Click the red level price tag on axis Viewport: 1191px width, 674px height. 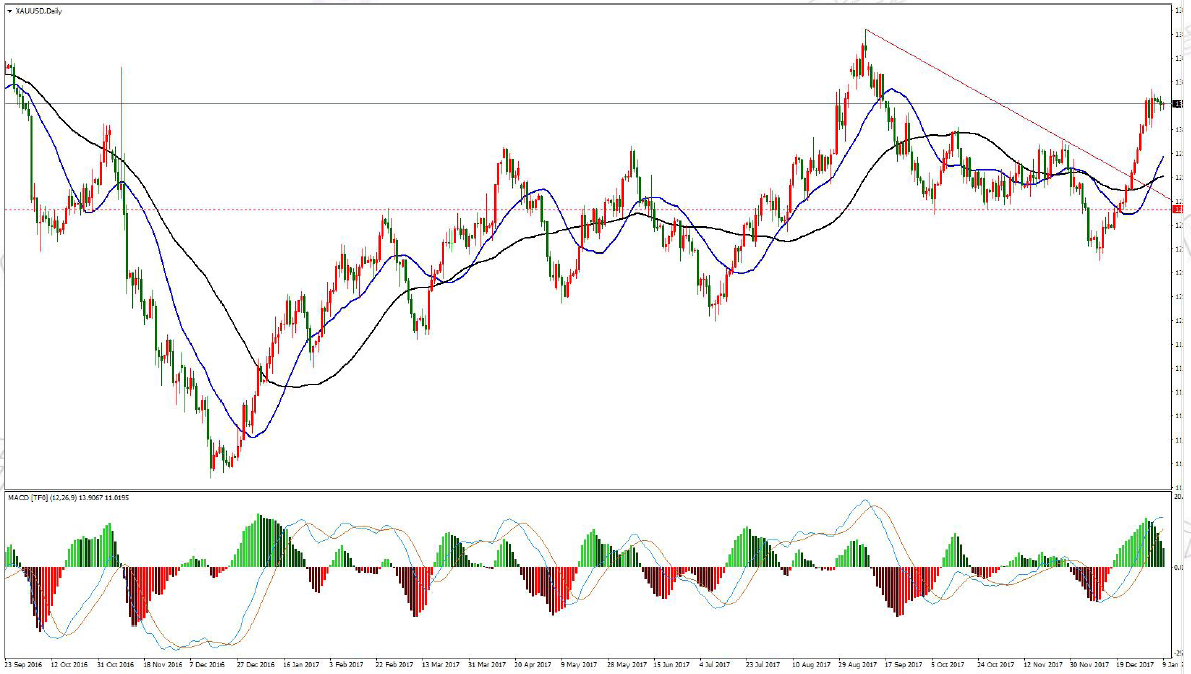1179,209
